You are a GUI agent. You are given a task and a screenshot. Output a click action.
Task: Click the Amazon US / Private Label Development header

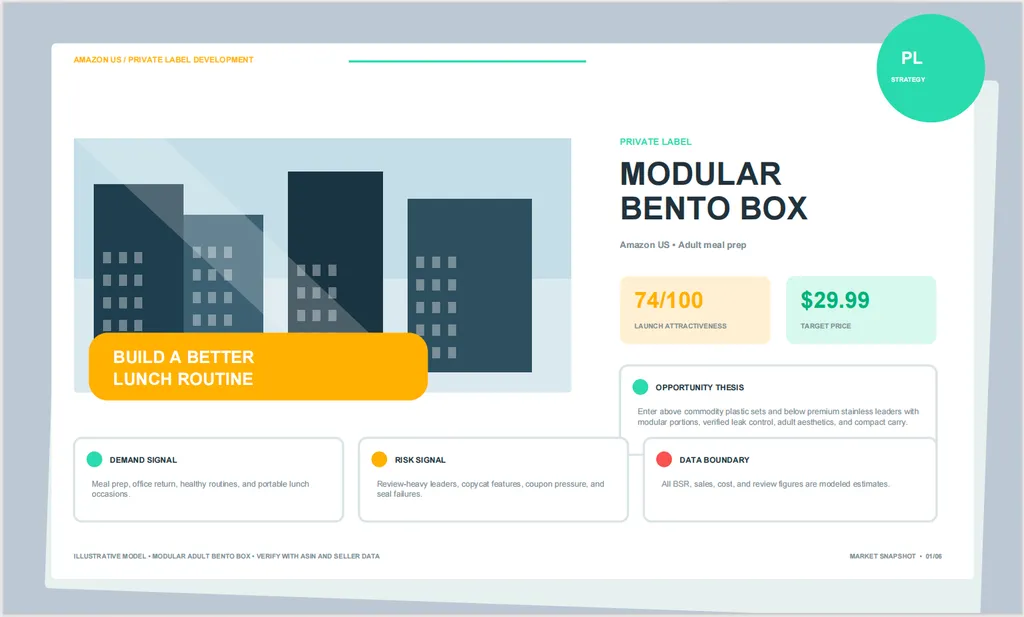tap(163, 59)
